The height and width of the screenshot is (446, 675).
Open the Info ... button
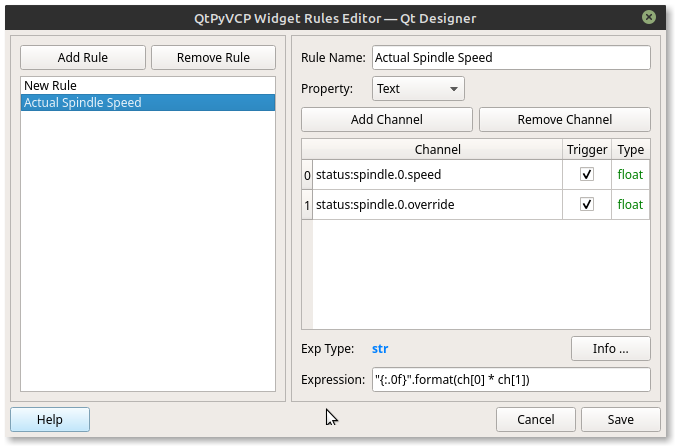pyautogui.click(x=610, y=349)
